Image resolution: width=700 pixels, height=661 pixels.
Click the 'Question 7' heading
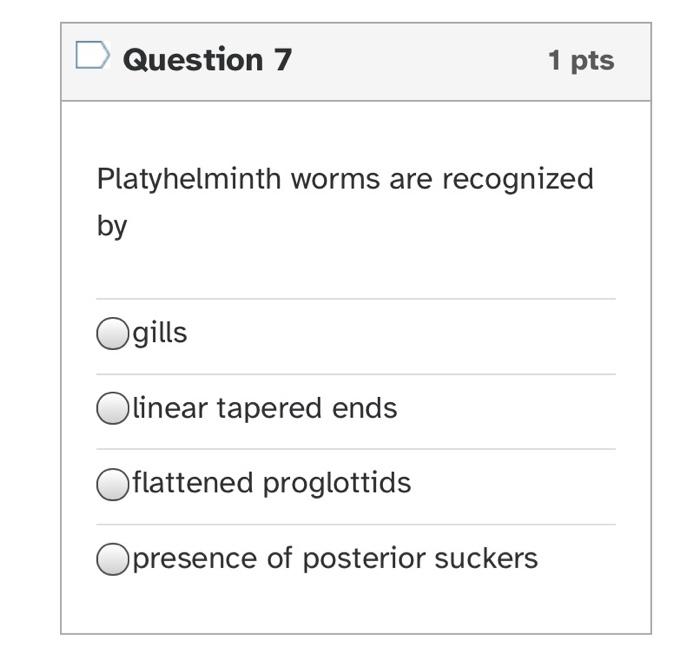coord(207,59)
